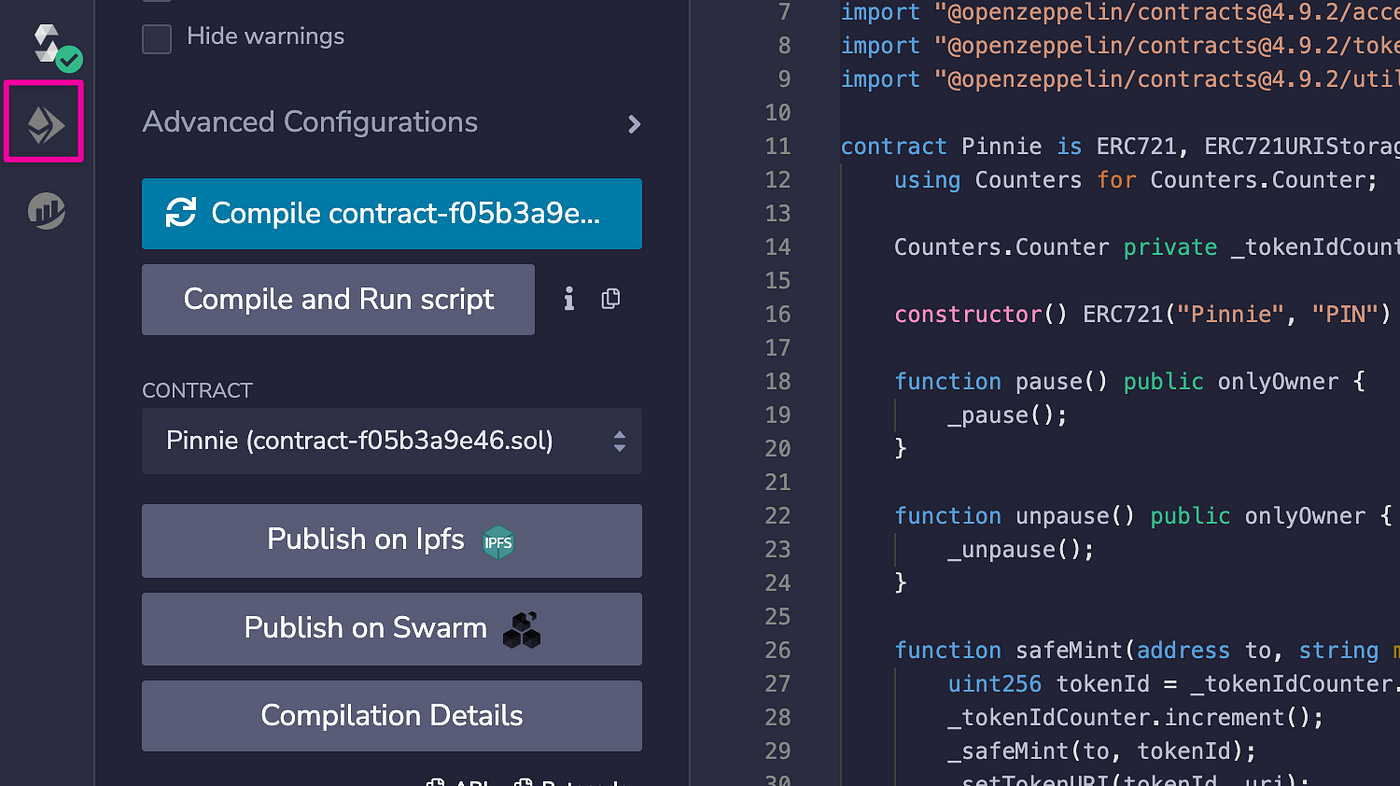Screen dimensions: 1400x786
Task: Open the Pinnie contract selection dropdown
Action: [x=392, y=441]
